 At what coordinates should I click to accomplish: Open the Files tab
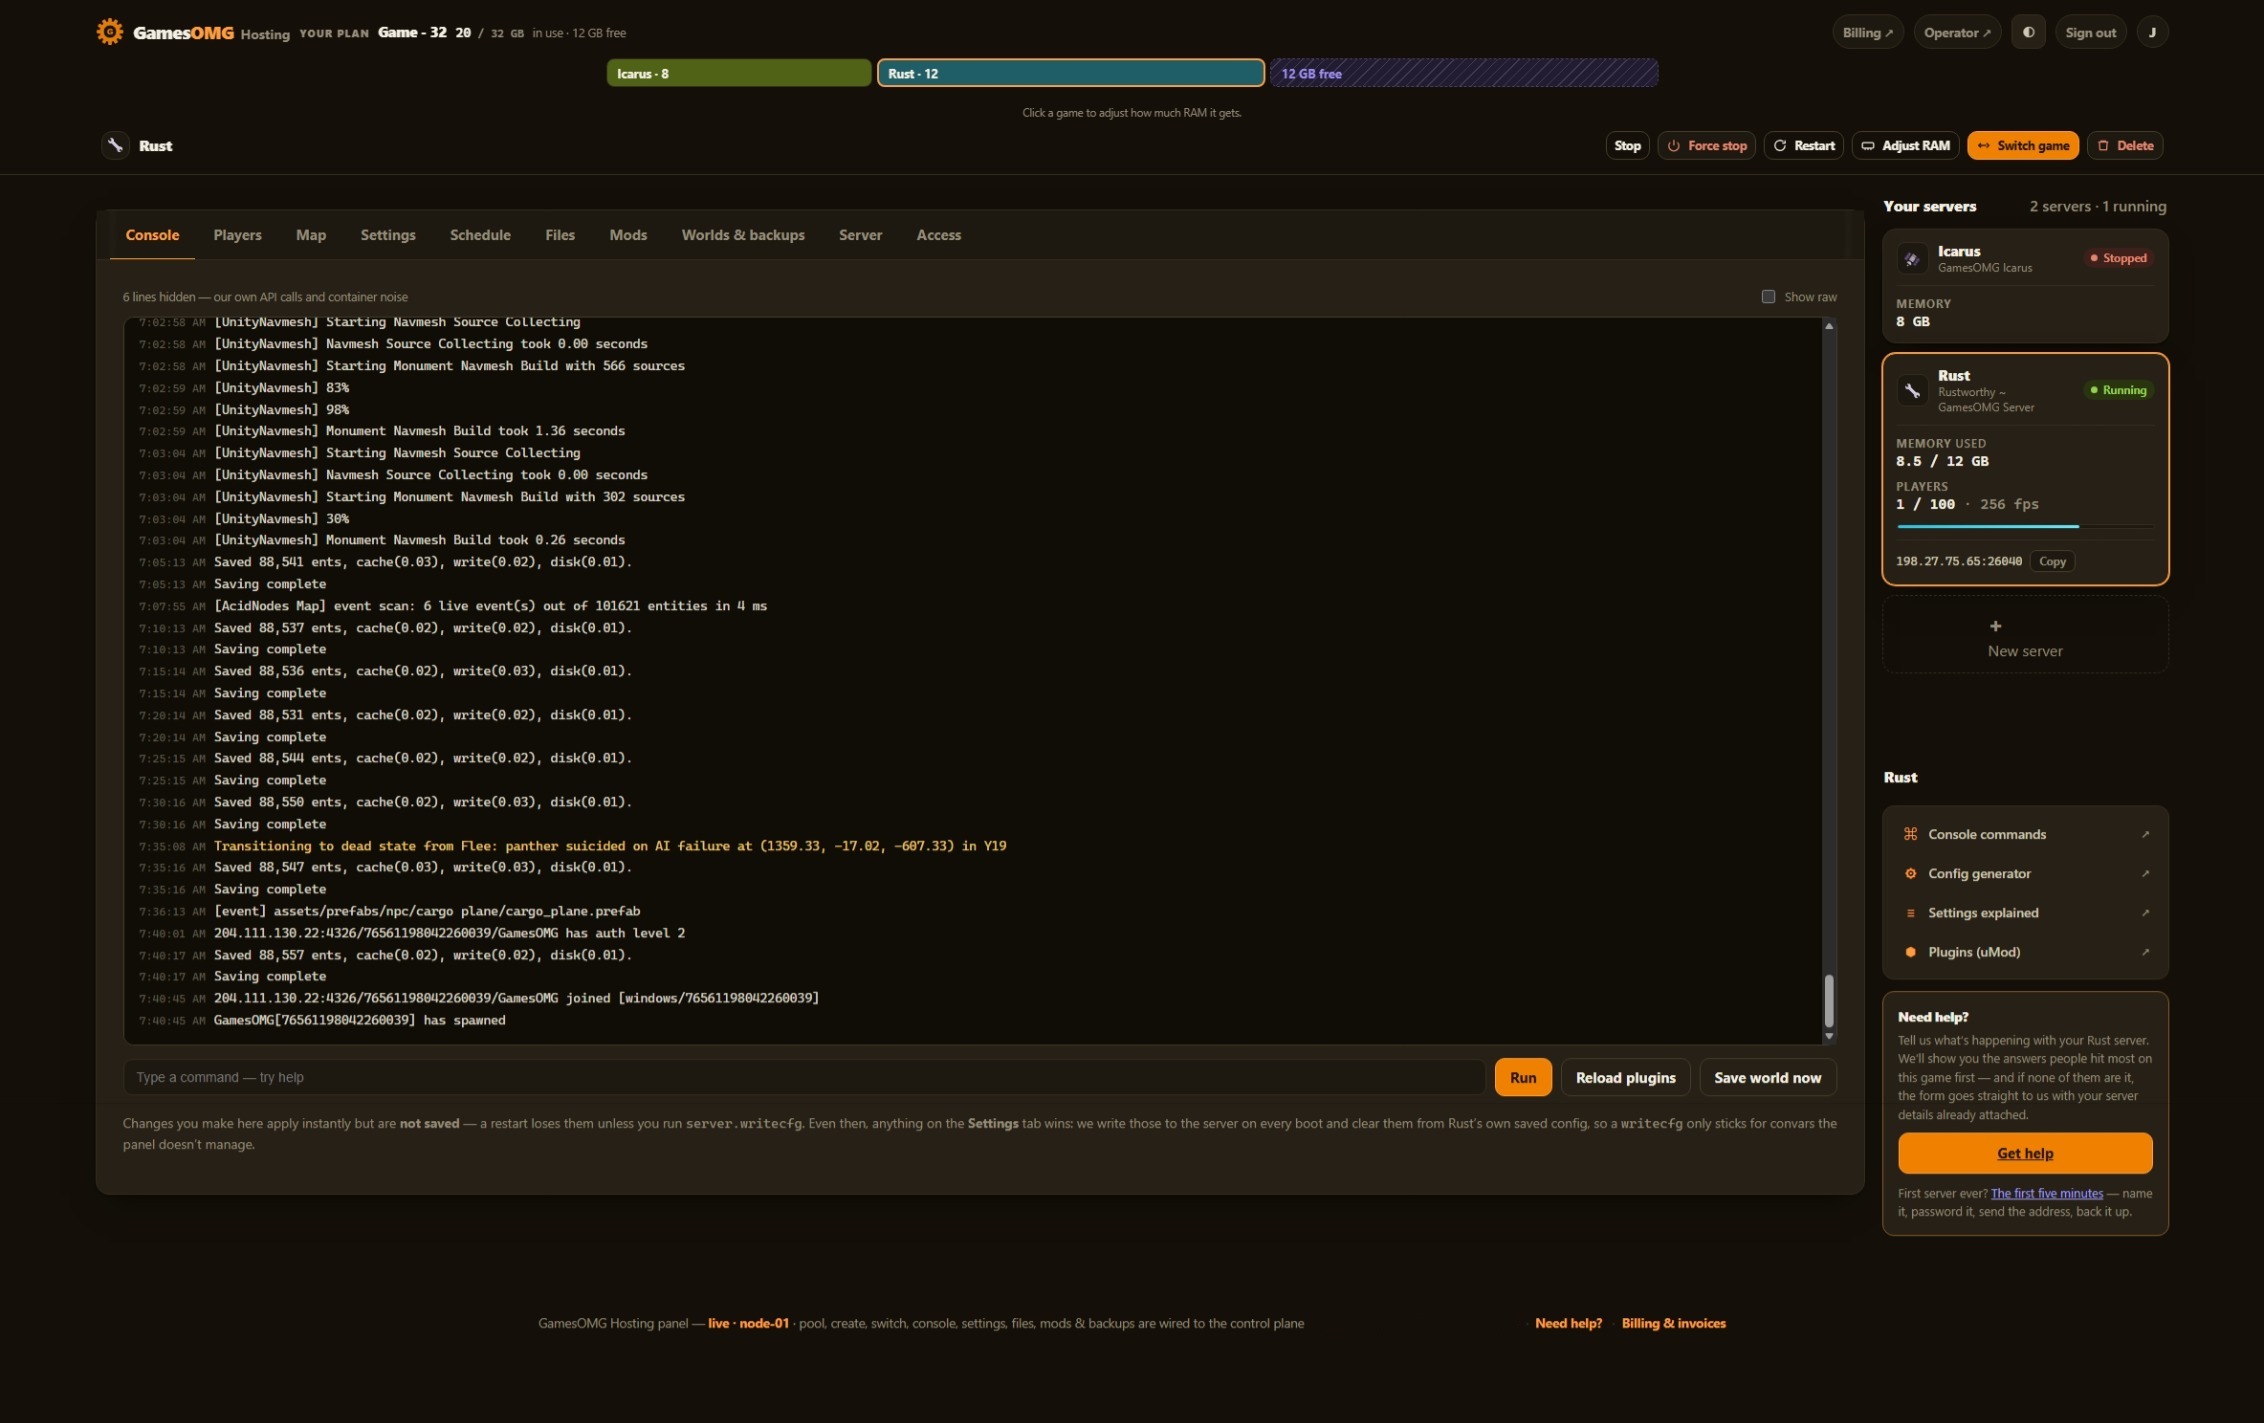(560, 235)
